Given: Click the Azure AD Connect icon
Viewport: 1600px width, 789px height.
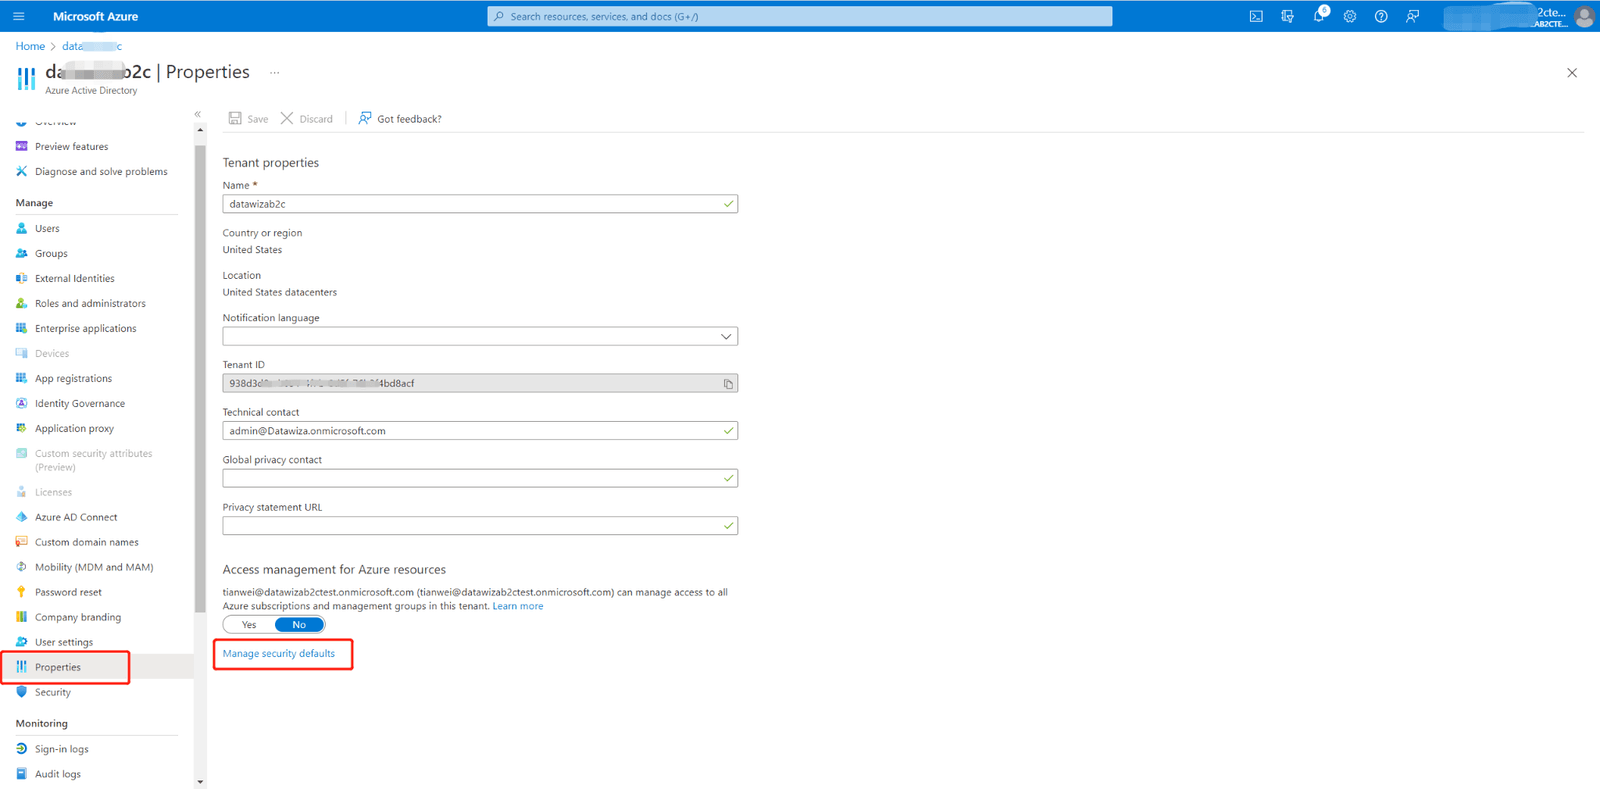Looking at the screenshot, I should [22, 517].
